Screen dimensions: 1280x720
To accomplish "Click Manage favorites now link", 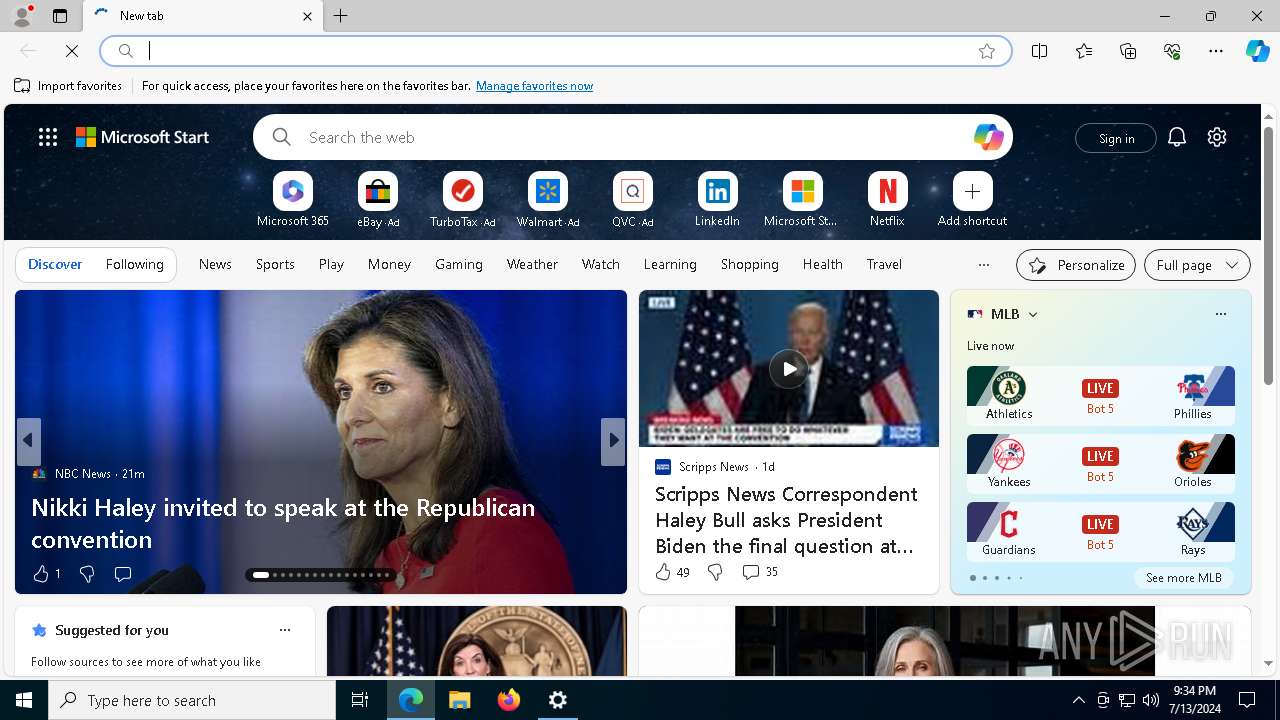I will [534, 86].
